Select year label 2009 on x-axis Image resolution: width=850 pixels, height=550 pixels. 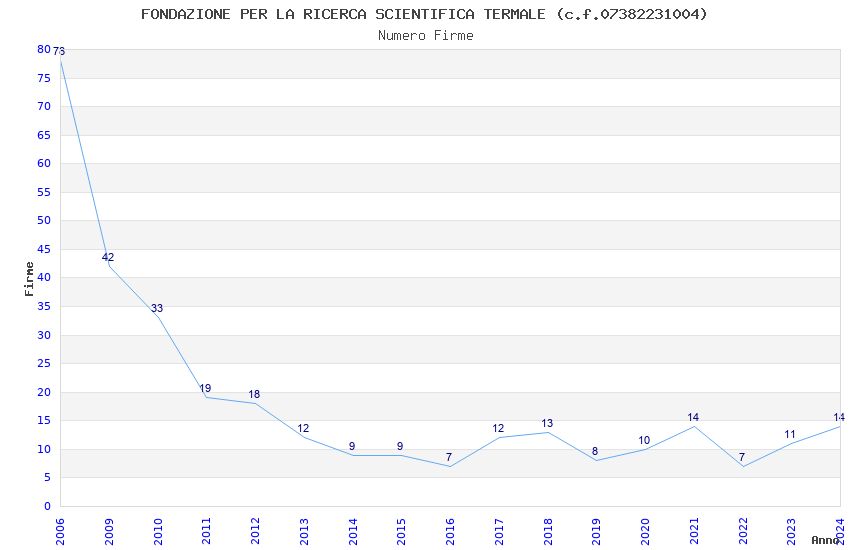[x=108, y=531]
